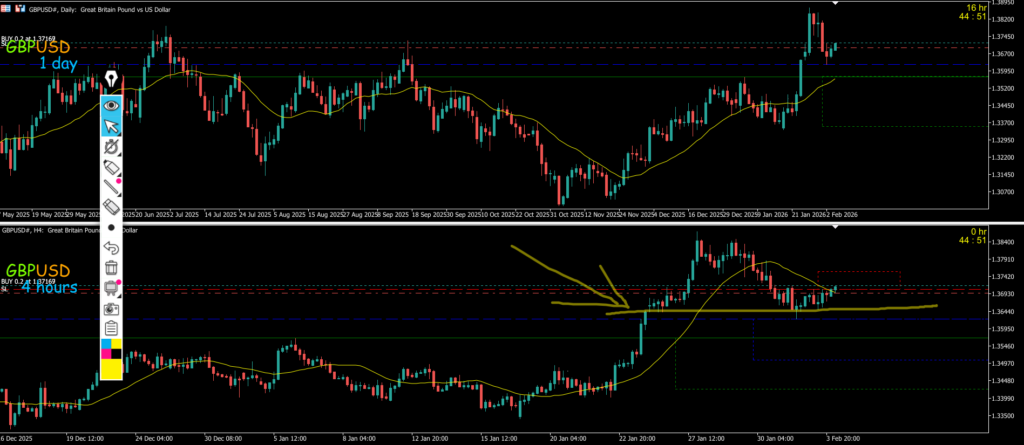Click the trash can to delete annotations
1024x445 pixels.
point(112,267)
